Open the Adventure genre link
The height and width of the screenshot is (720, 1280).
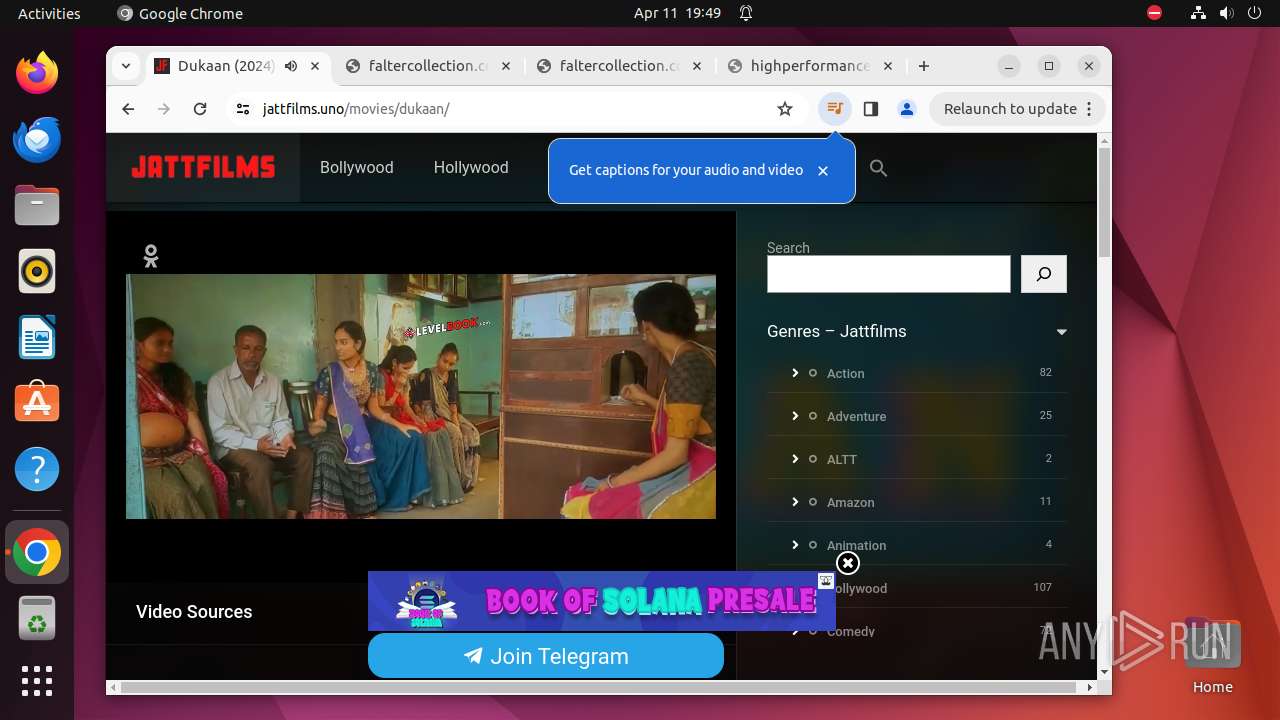coord(856,416)
